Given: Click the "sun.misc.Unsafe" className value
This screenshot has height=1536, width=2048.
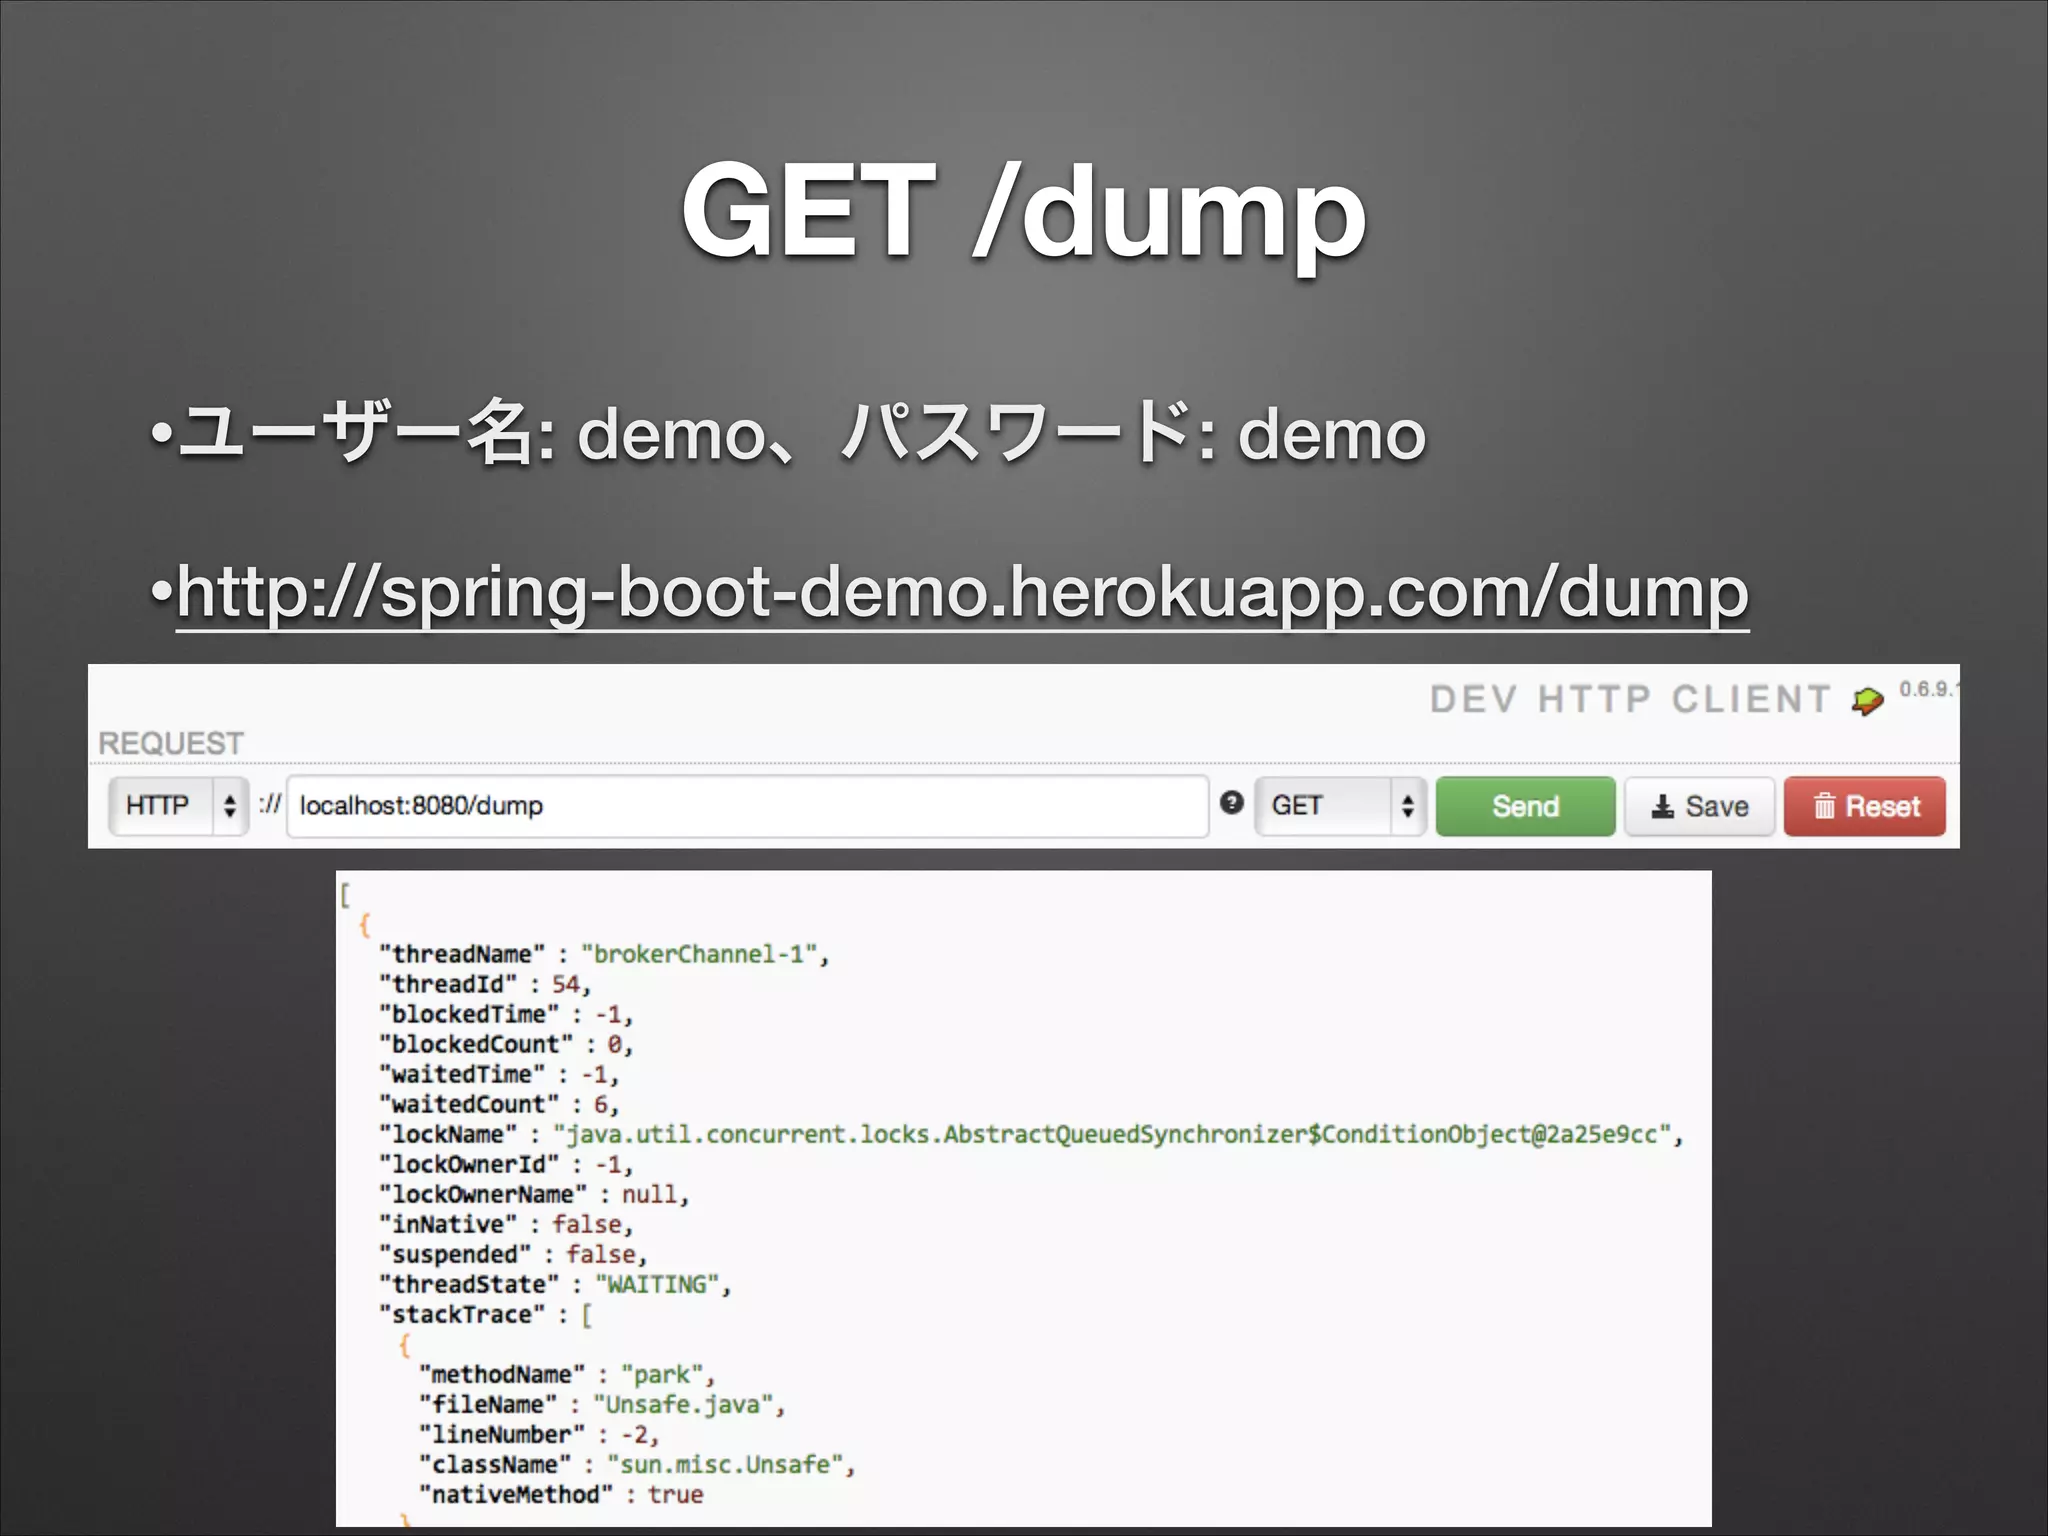Looking at the screenshot, I should 725,1464.
